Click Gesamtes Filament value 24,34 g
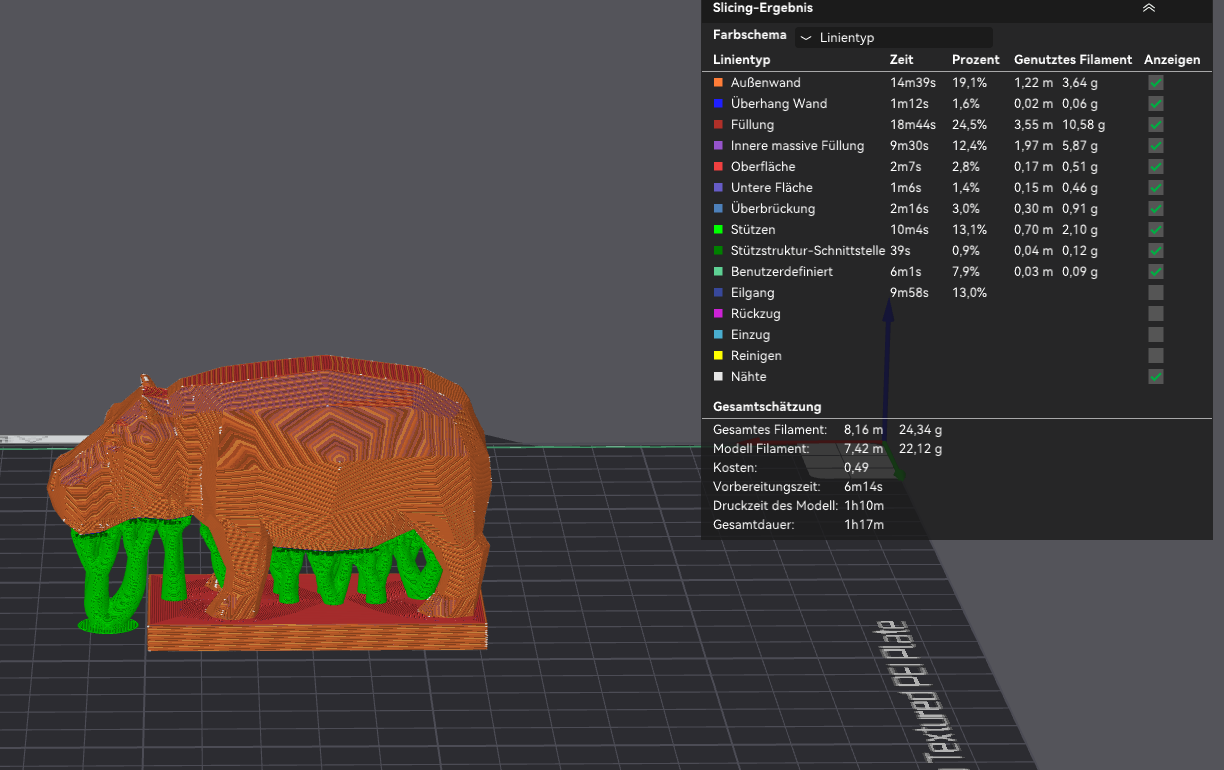Screen dimensions: 1224x770 click(921, 430)
